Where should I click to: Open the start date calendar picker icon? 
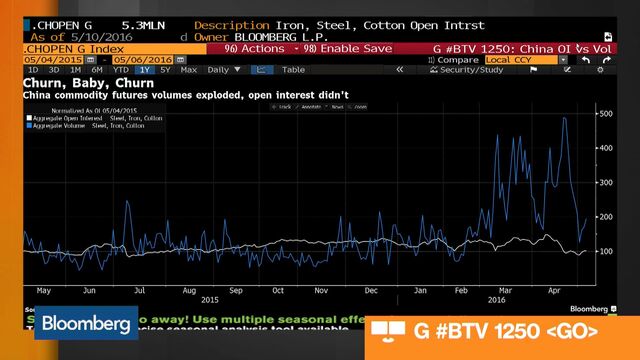[x=91, y=60]
